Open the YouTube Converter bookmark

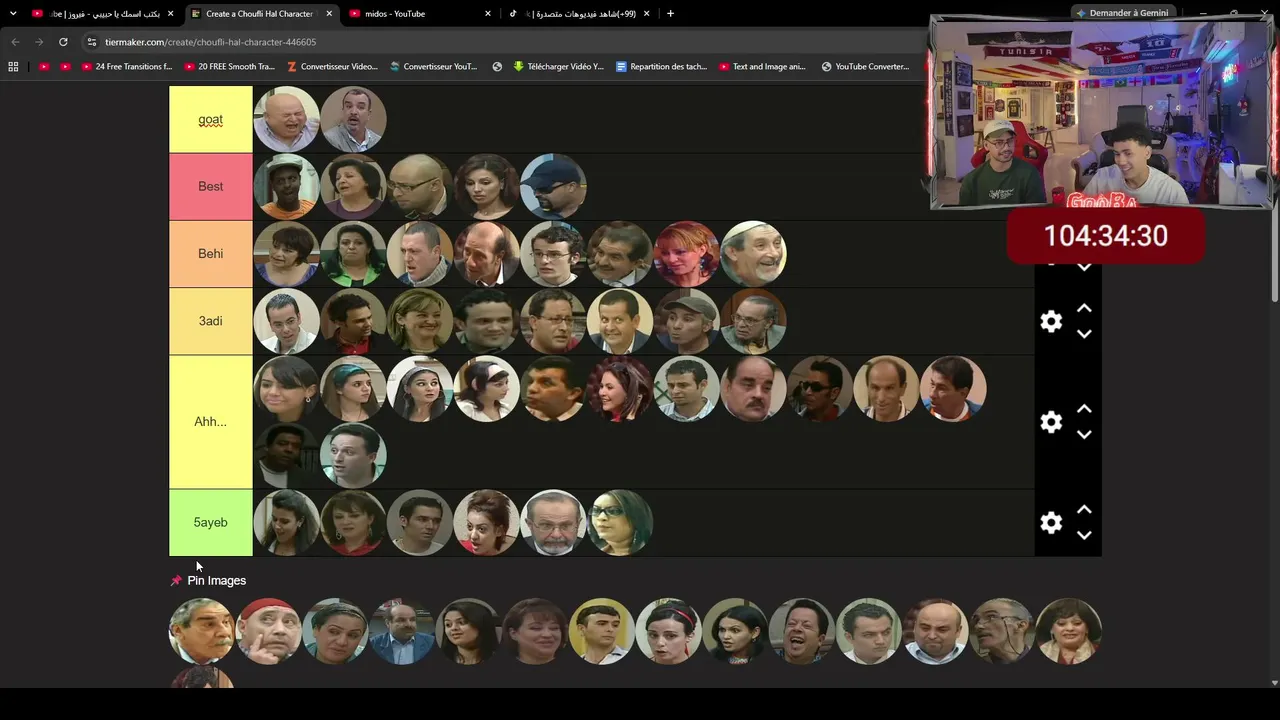click(866, 67)
